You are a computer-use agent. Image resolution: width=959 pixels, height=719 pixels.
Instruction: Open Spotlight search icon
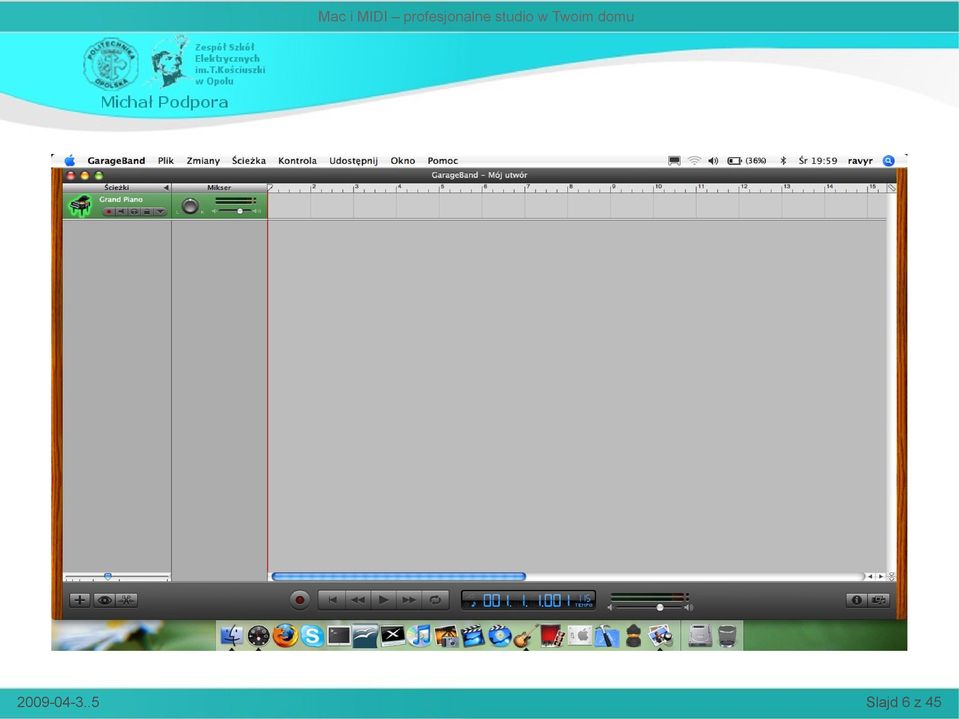point(889,161)
